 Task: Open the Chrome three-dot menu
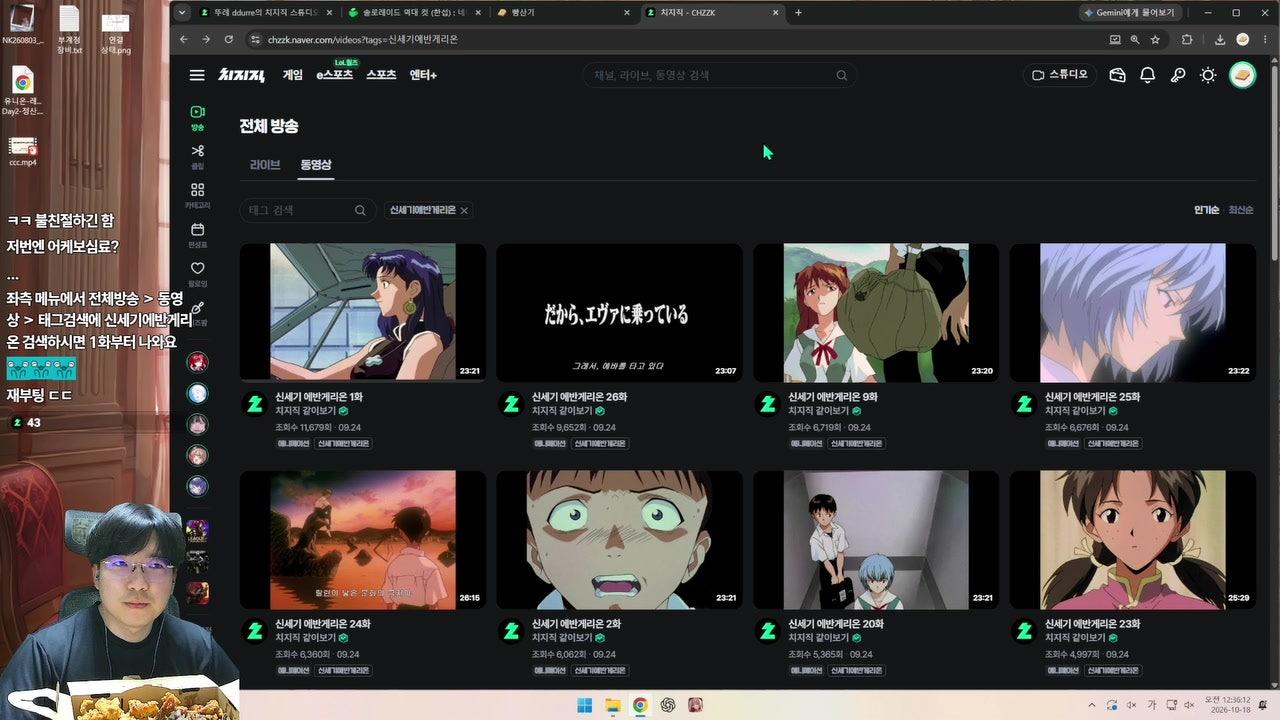(1266, 39)
